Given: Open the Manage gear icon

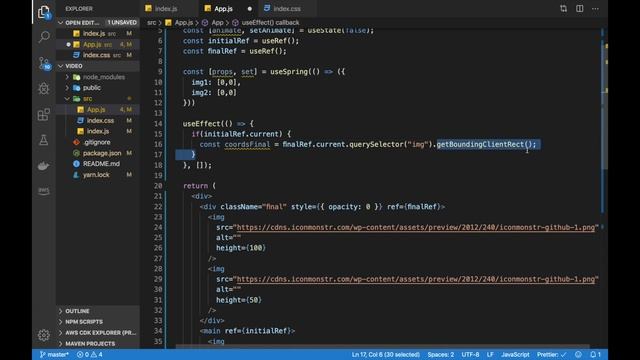Looking at the screenshot, I should (44, 335).
